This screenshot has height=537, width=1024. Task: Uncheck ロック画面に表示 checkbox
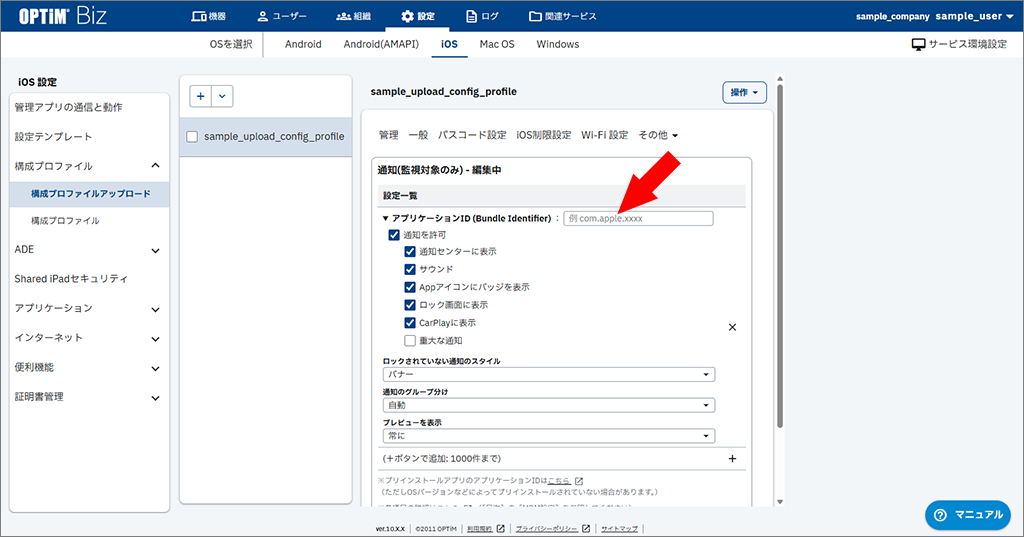click(410, 305)
